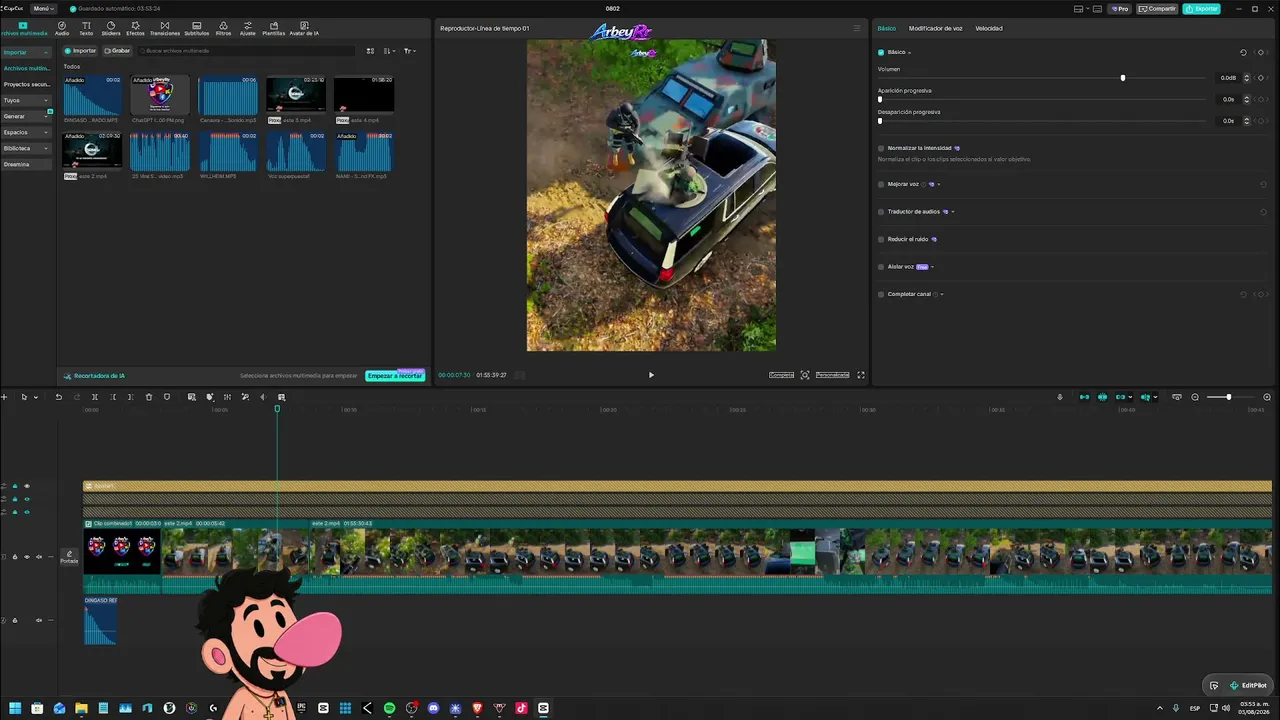Screen dimensions: 1280x720
Task: Start voice recording with the microphone icon
Action: (x=1060, y=397)
